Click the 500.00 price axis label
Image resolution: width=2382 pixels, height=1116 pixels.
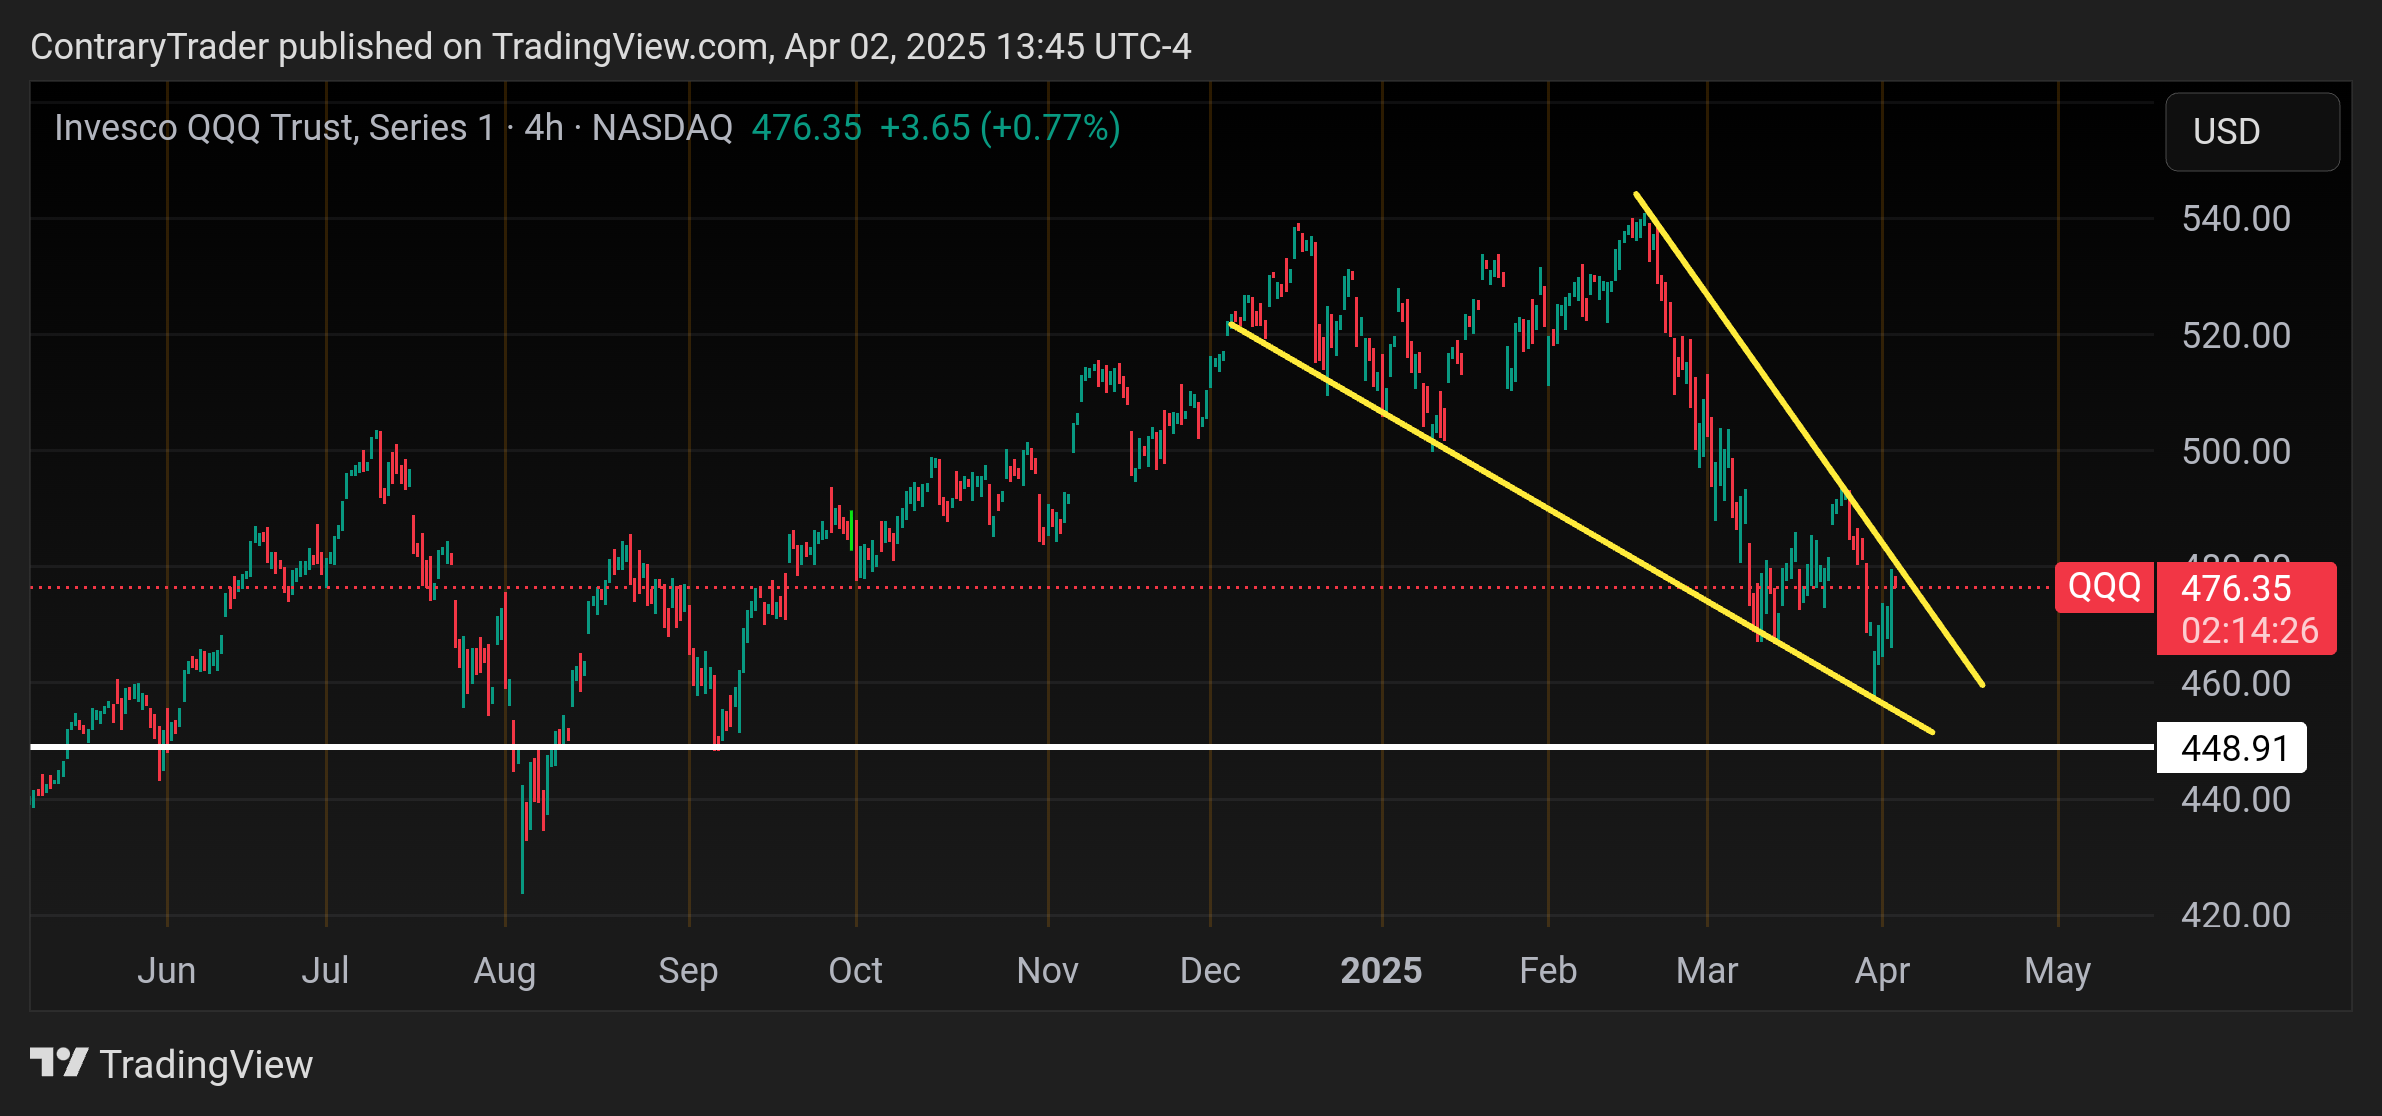point(2236,451)
